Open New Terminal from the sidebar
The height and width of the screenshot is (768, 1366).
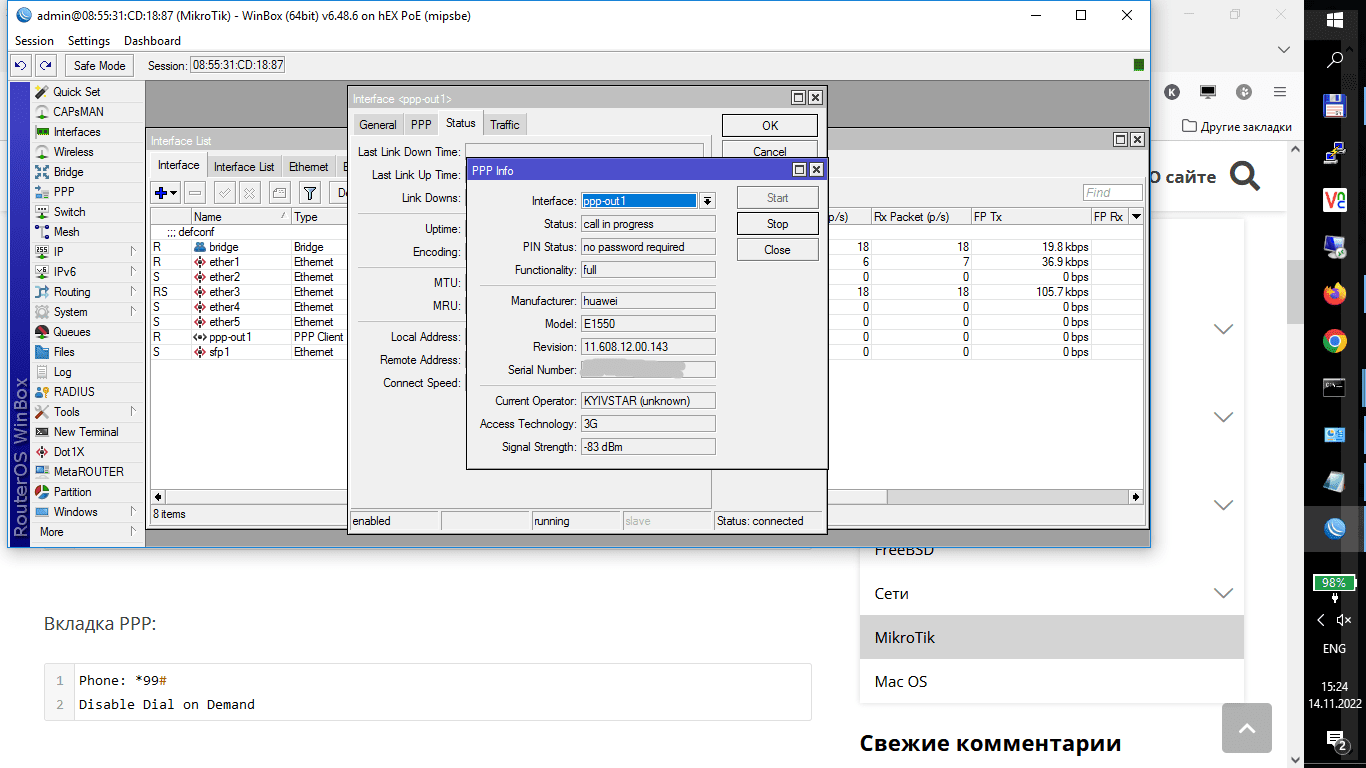pyautogui.click(x=85, y=432)
